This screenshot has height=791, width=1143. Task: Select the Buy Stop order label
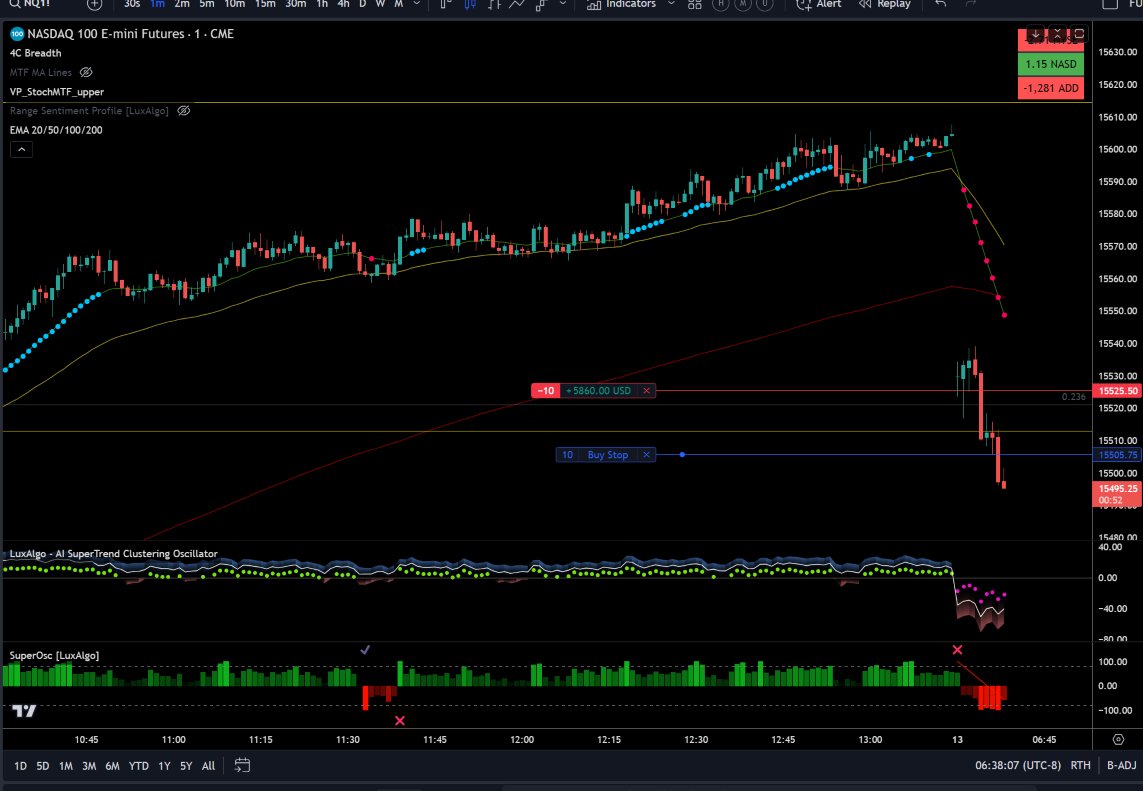coord(607,455)
